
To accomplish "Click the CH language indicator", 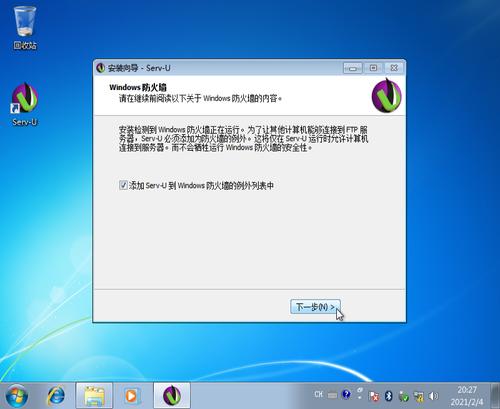I will (319, 394).
